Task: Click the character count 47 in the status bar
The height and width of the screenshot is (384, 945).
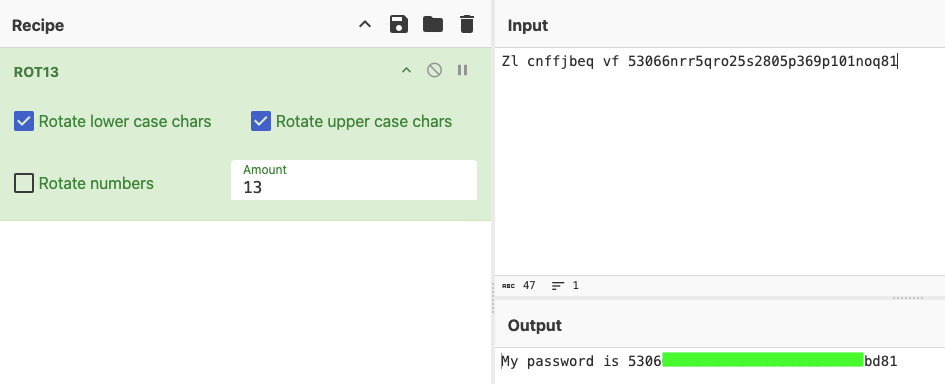Action: [x=529, y=285]
